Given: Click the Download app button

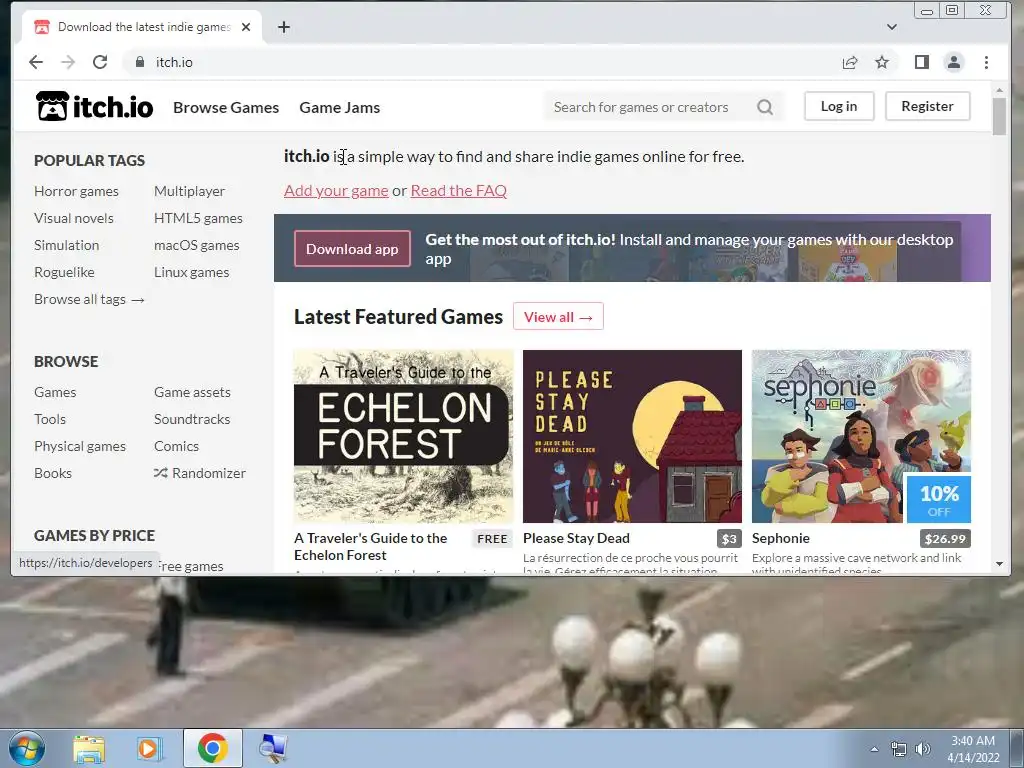Looking at the screenshot, I should (352, 249).
